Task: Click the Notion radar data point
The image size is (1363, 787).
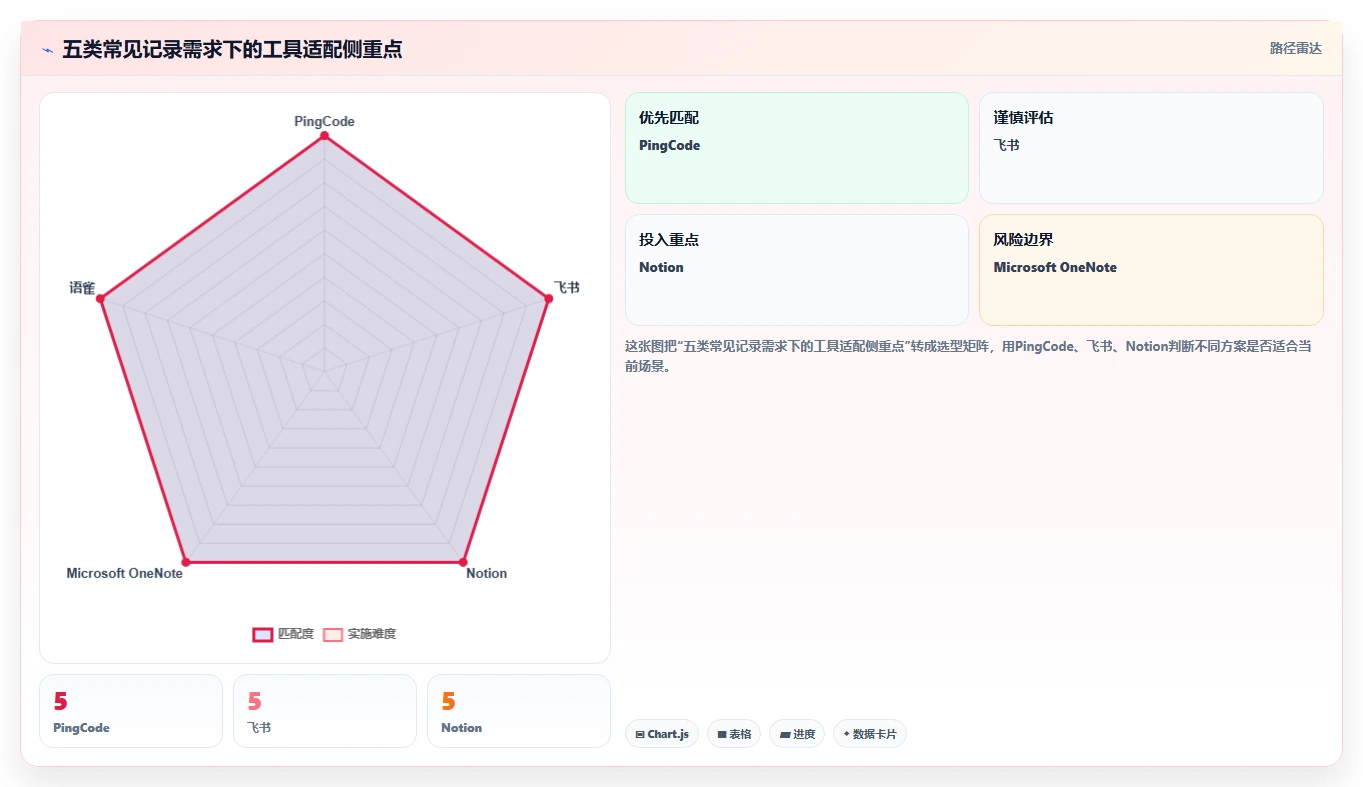Action: point(463,562)
